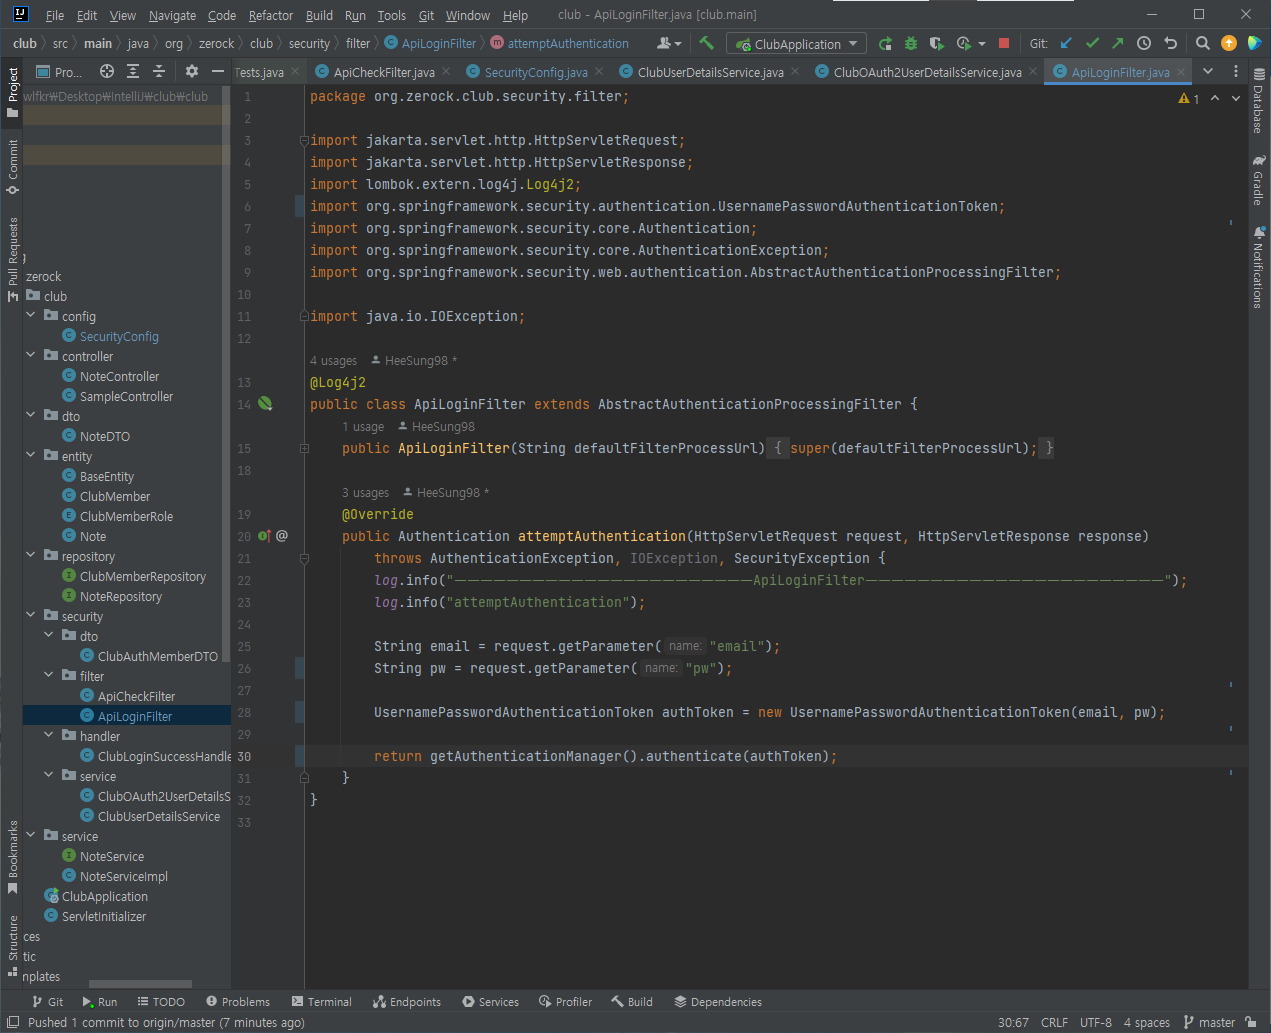Open the Problems tool window
Viewport: 1271px width, 1033px height.
pos(238,1001)
